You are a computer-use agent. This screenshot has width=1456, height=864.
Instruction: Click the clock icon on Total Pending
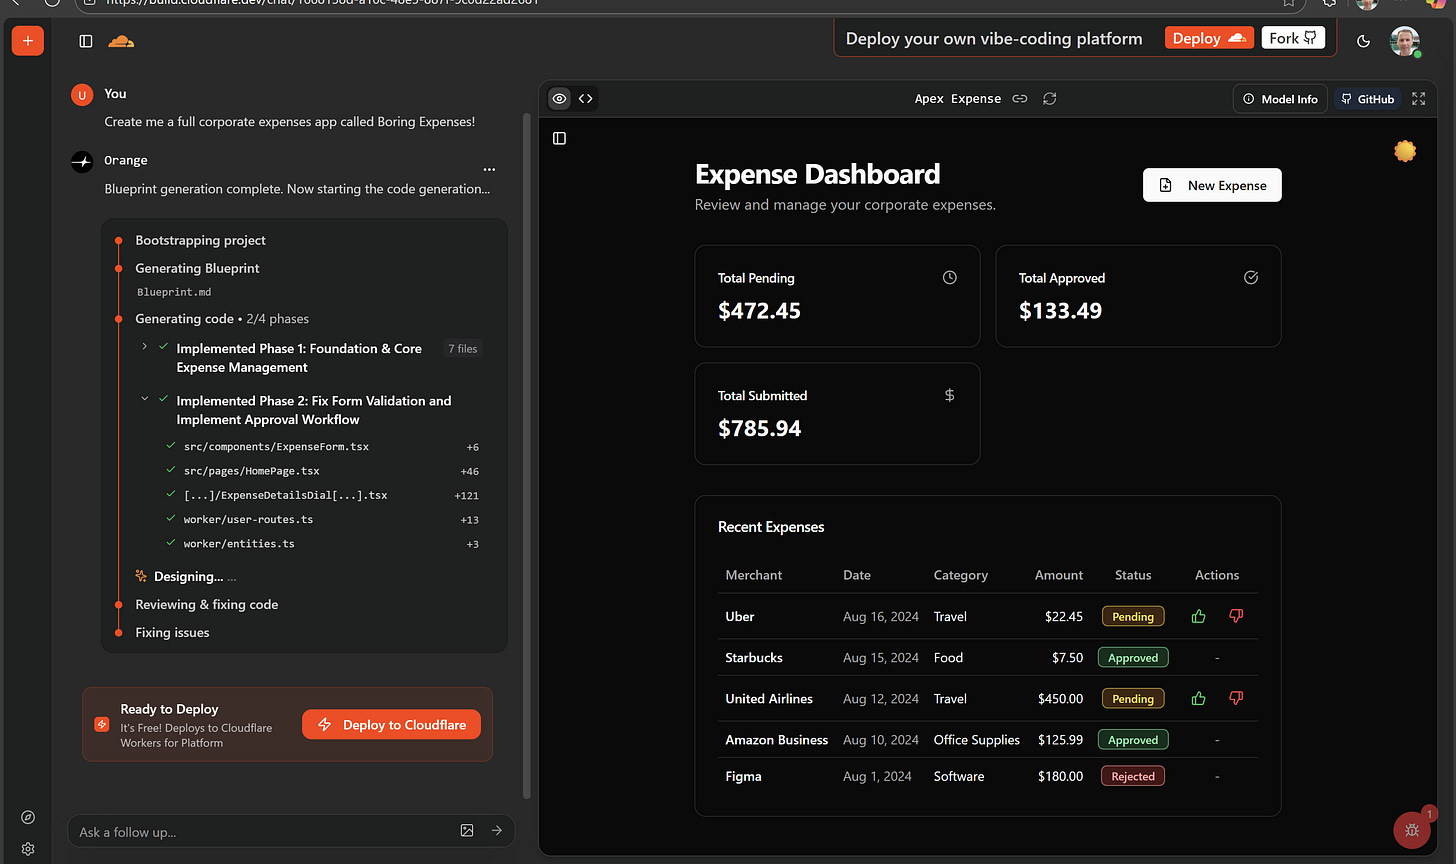950,277
